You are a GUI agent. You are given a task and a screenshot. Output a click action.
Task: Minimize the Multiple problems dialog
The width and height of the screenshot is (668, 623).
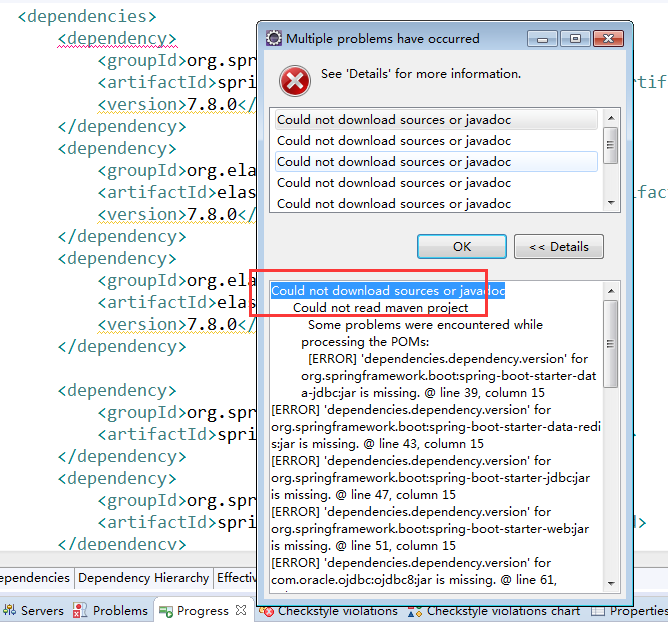542,39
